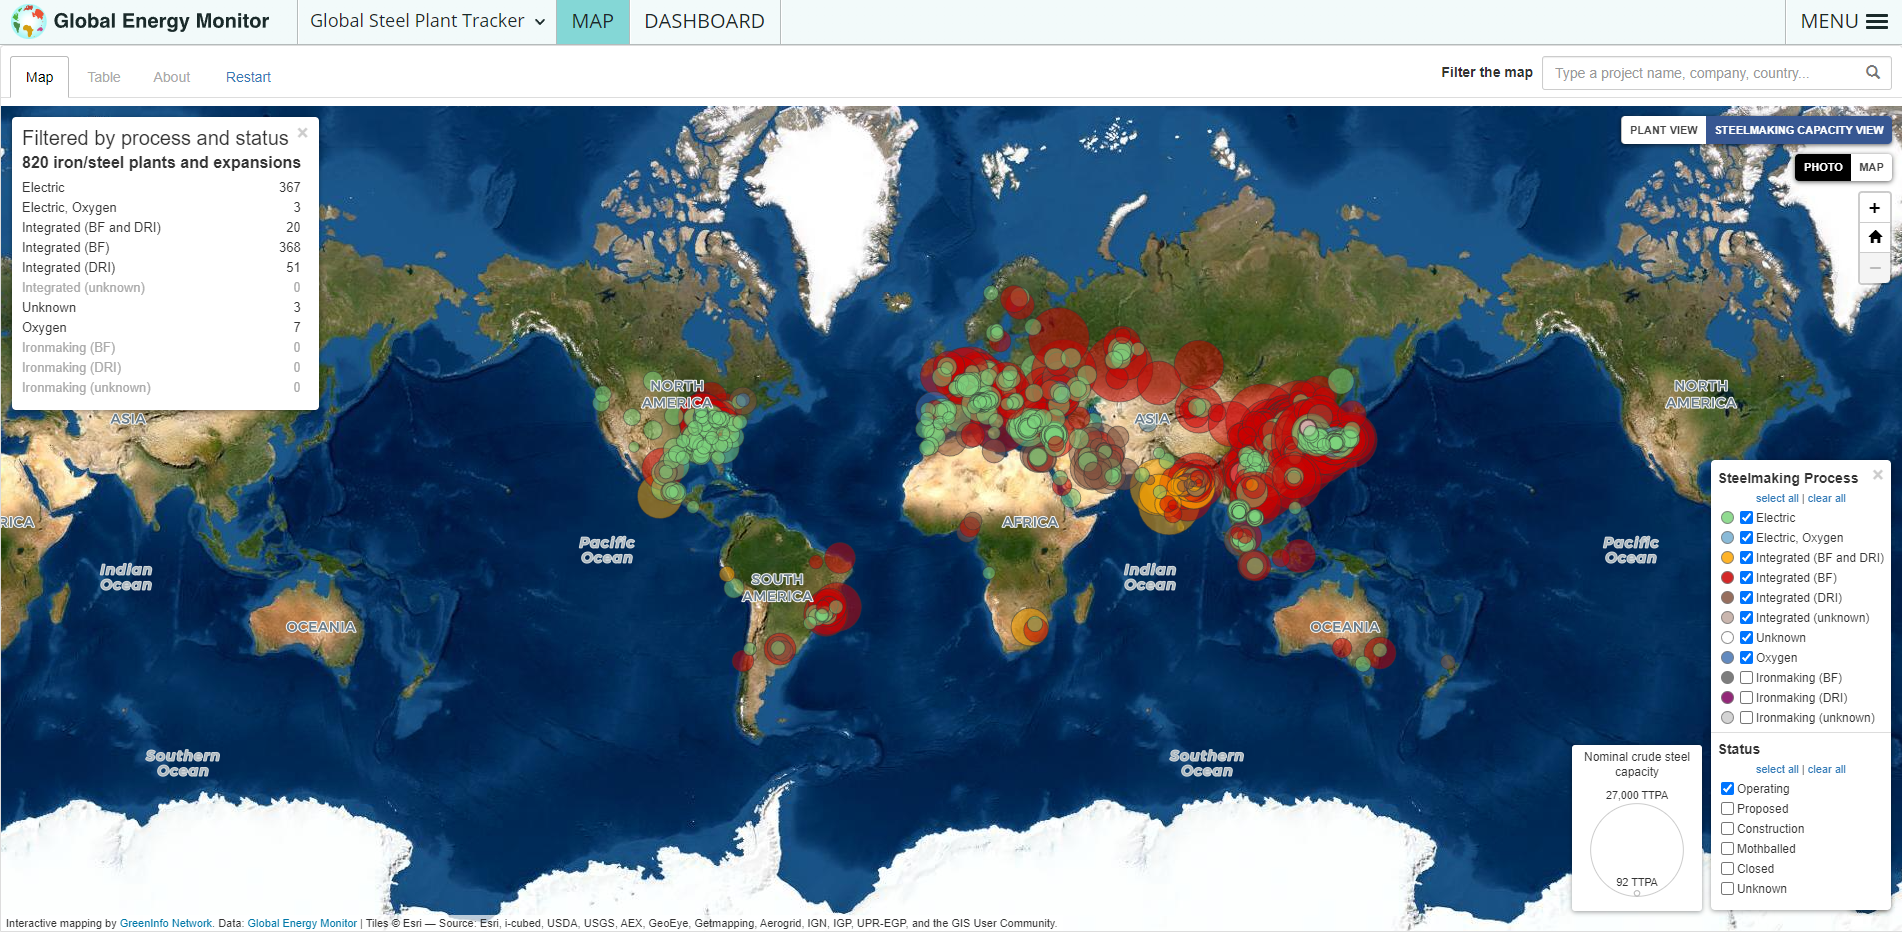Uncheck Integrated (BF and DRI) checkbox

click(x=1746, y=558)
